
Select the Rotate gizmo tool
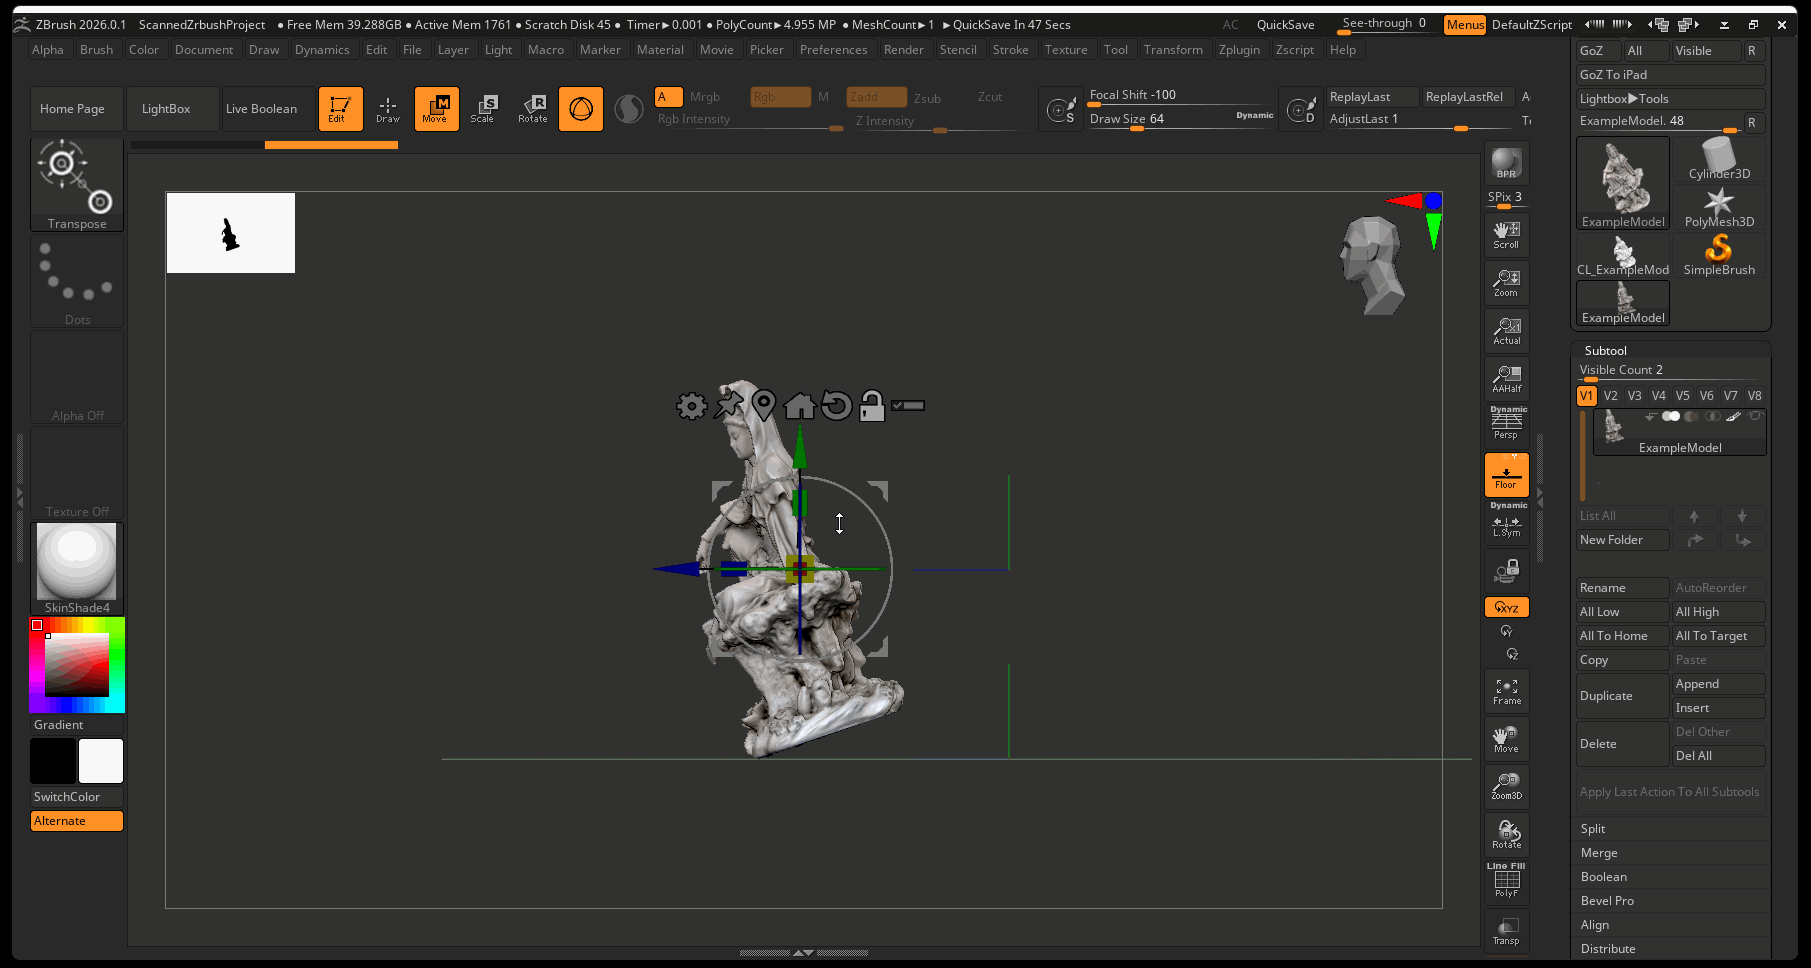[532, 108]
